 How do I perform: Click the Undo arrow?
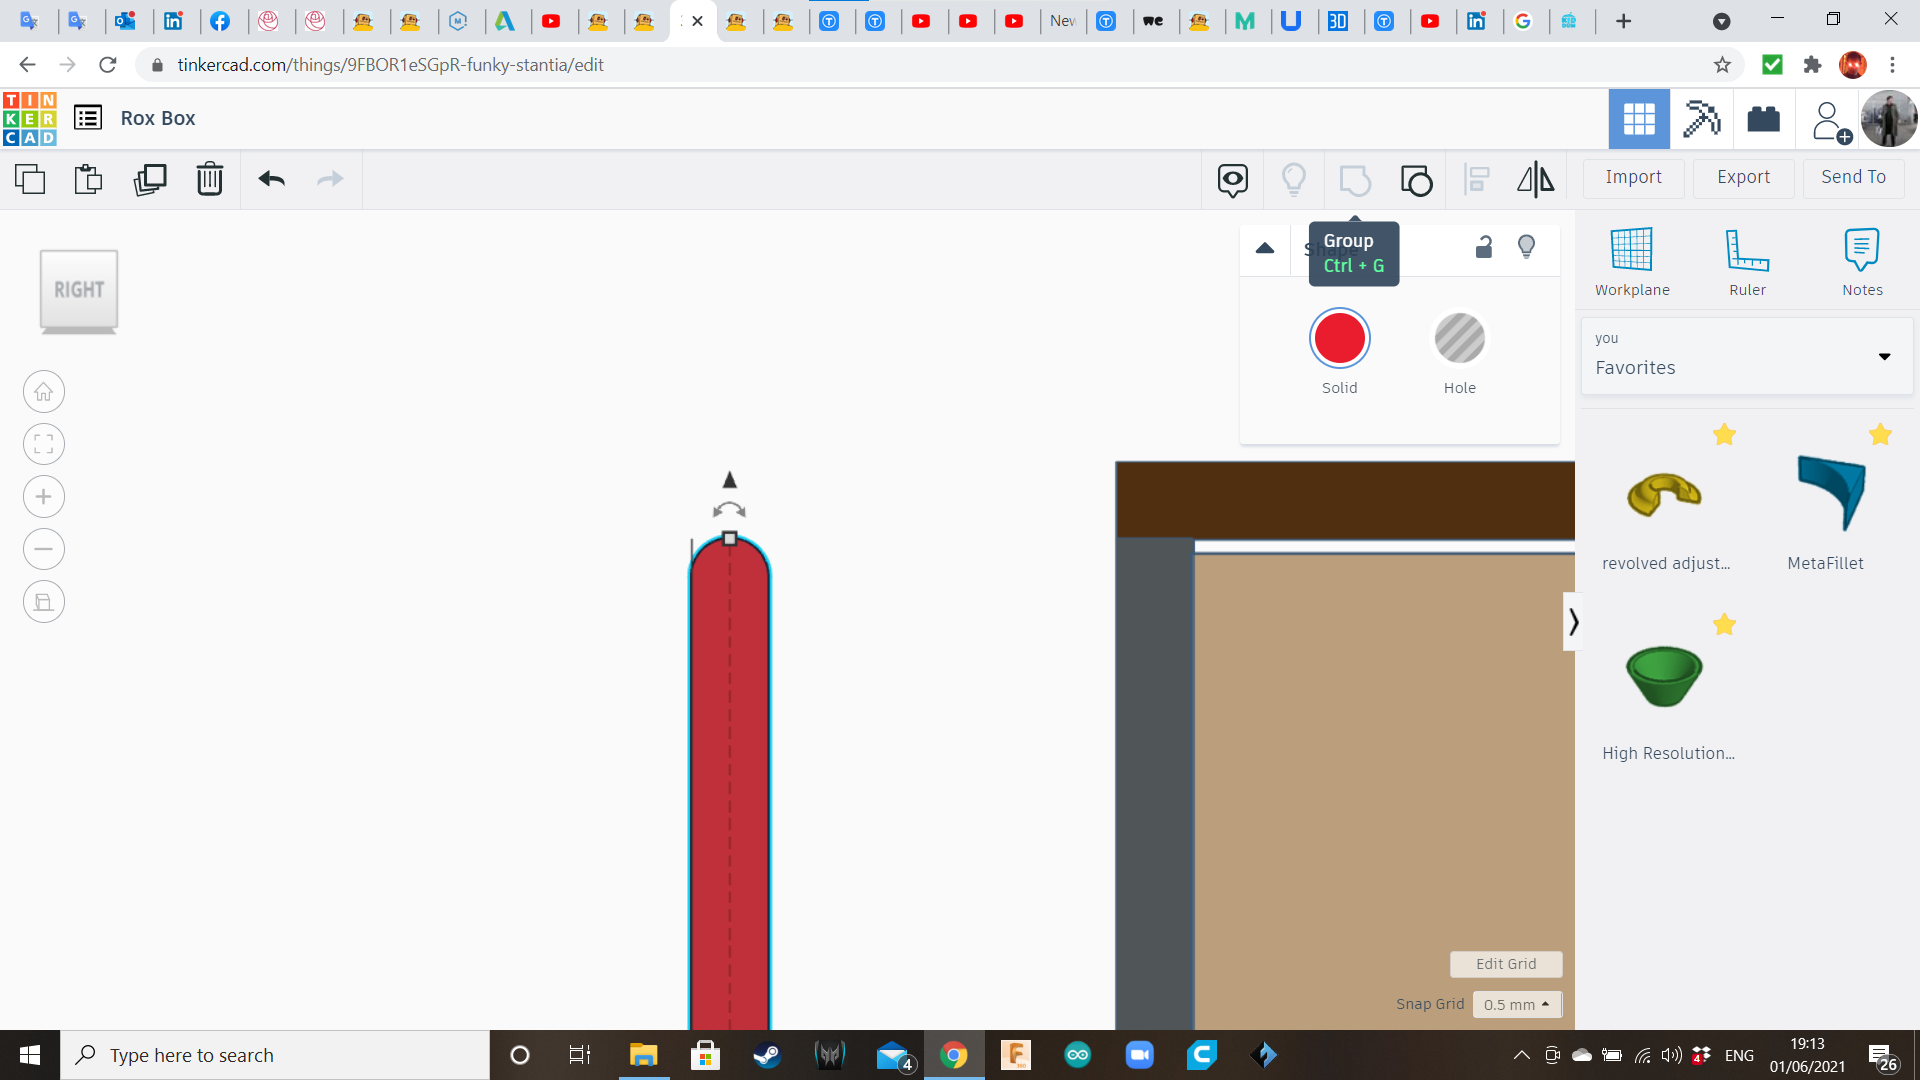click(x=272, y=180)
